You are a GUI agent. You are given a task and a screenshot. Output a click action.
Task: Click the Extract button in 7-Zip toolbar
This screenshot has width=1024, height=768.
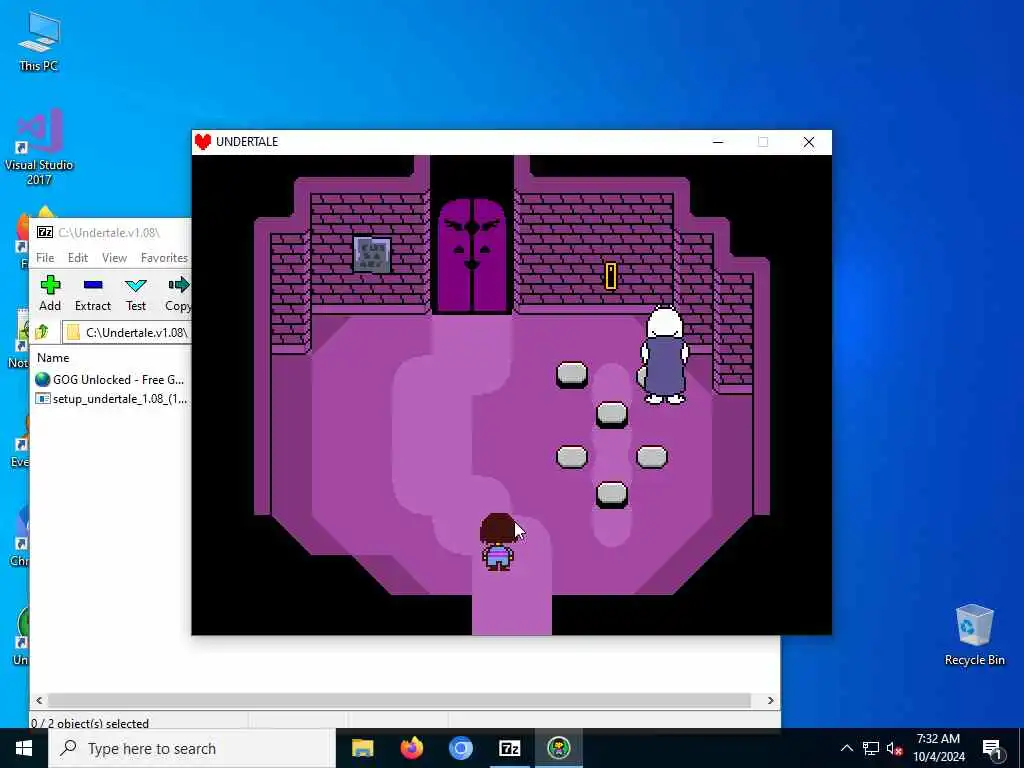93,293
